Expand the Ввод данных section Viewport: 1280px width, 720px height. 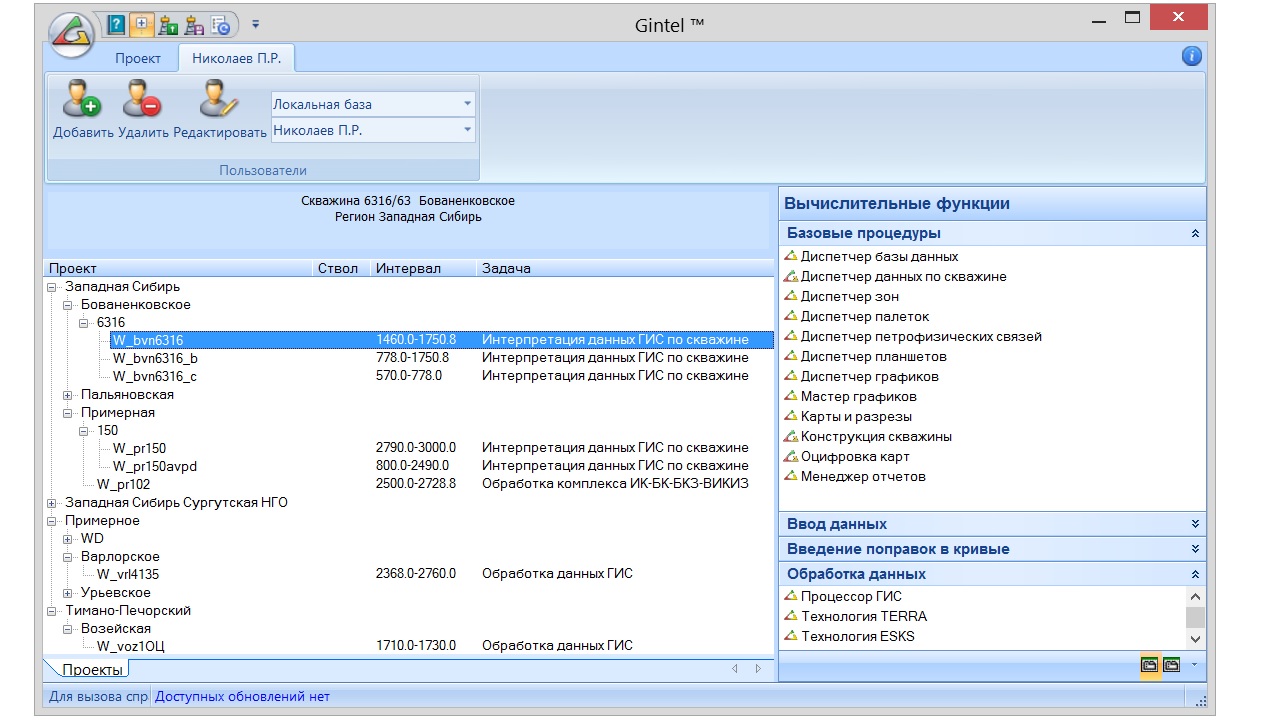pos(1195,524)
